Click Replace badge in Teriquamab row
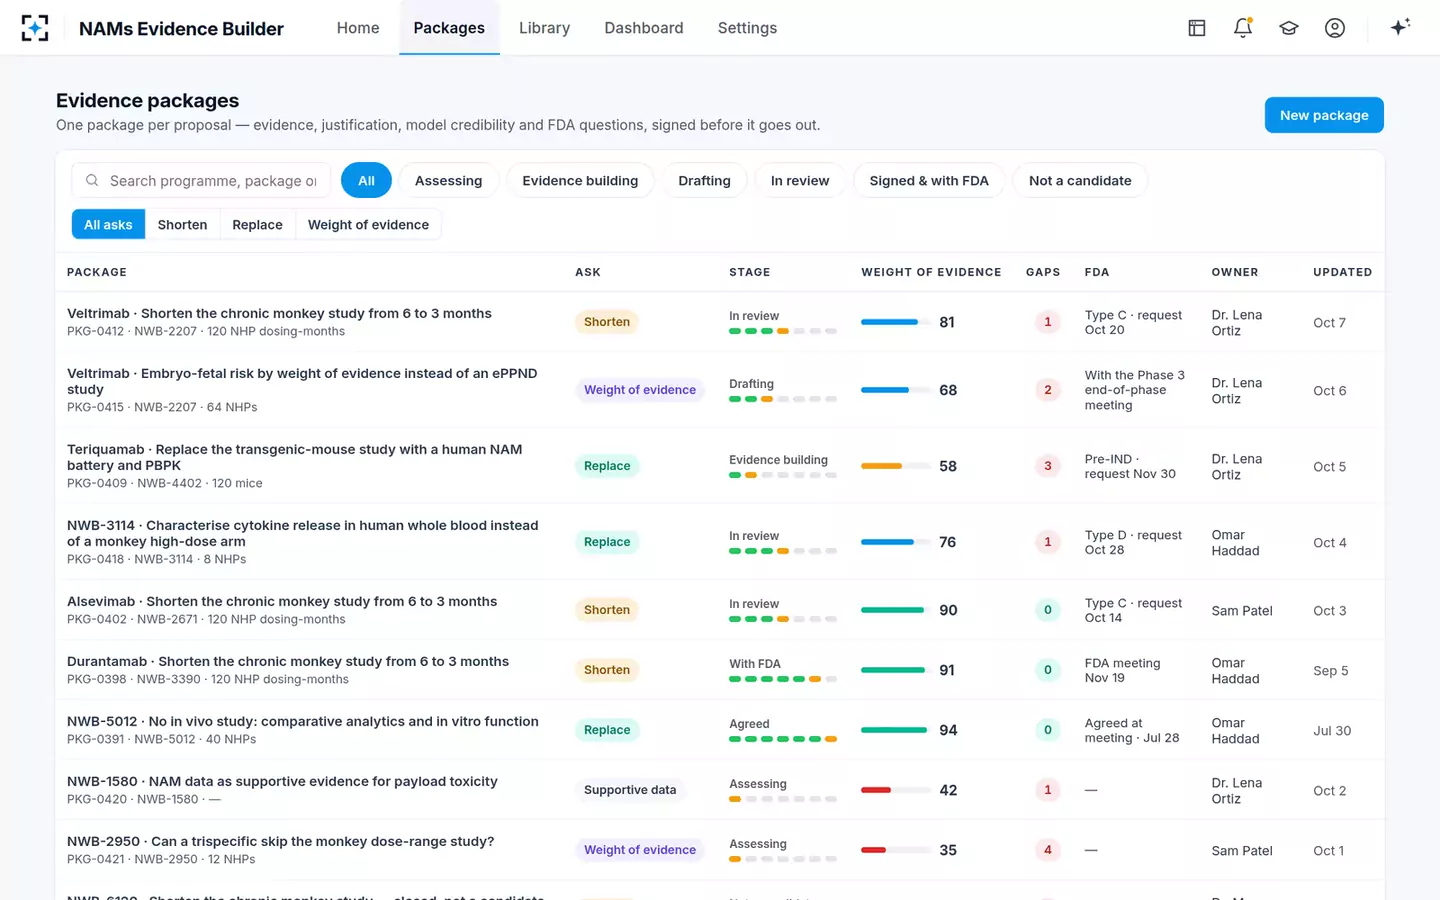The width and height of the screenshot is (1440, 900). [607, 466]
